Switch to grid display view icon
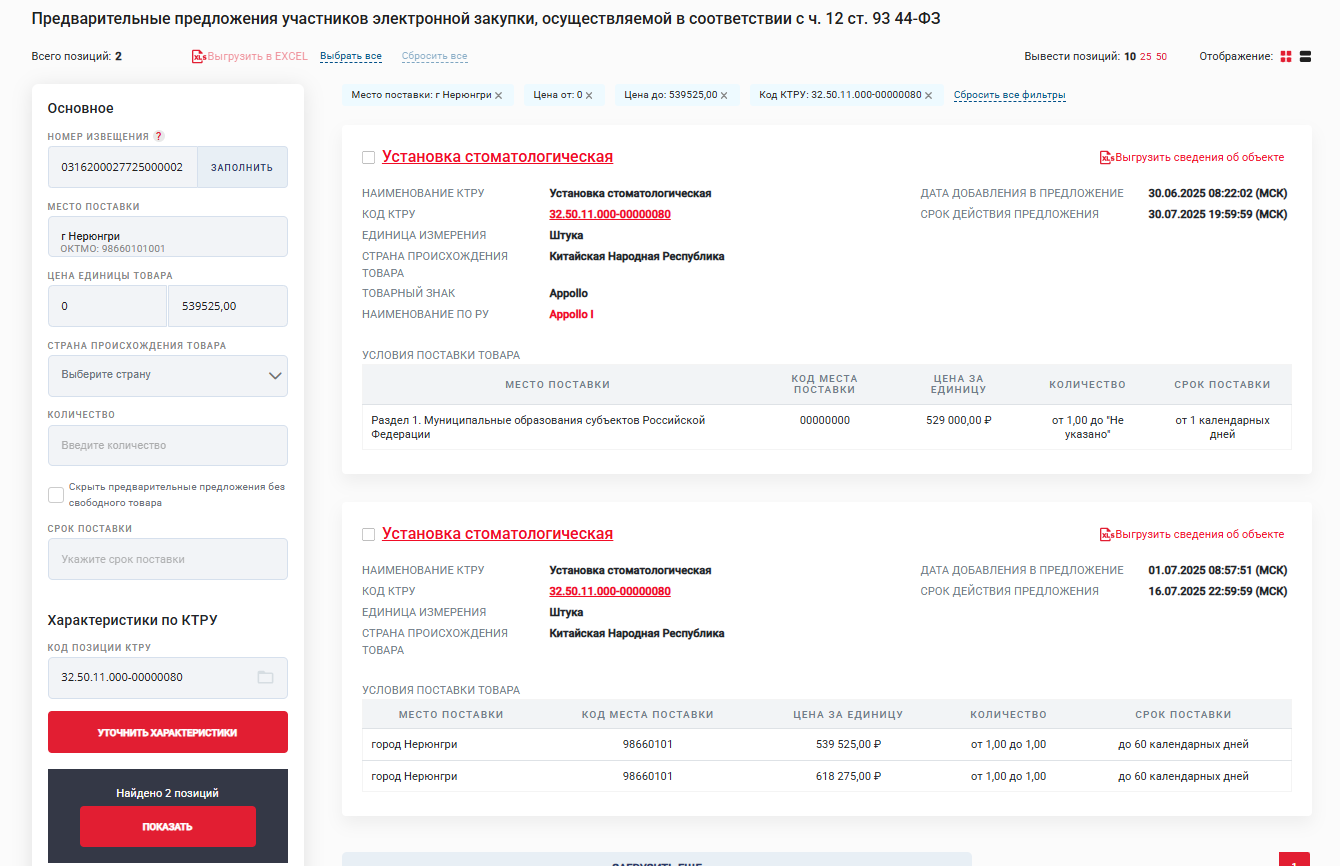 tap(1286, 57)
